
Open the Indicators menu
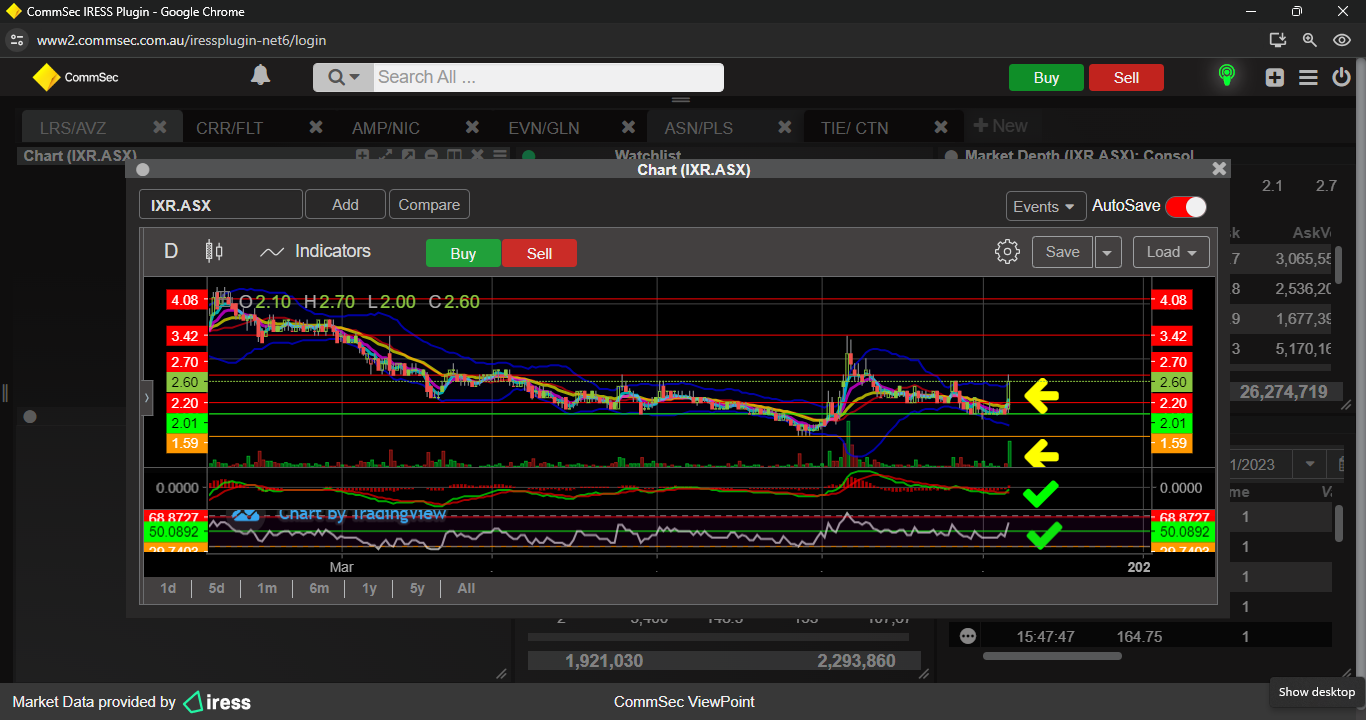pyautogui.click(x=315, y=251)
